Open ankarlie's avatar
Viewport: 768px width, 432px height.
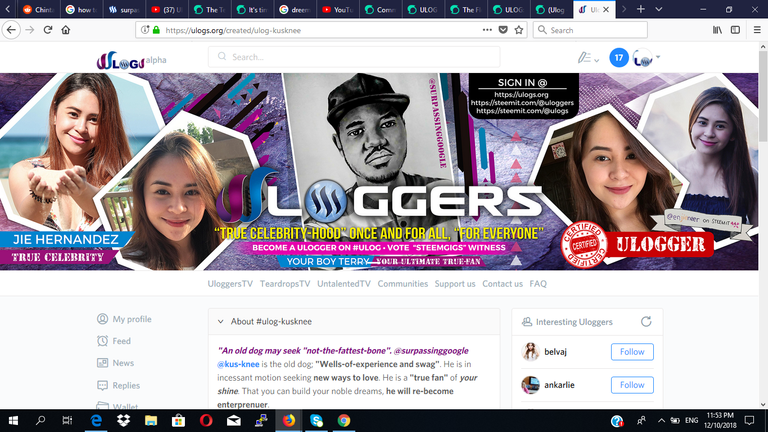(530, 385)
